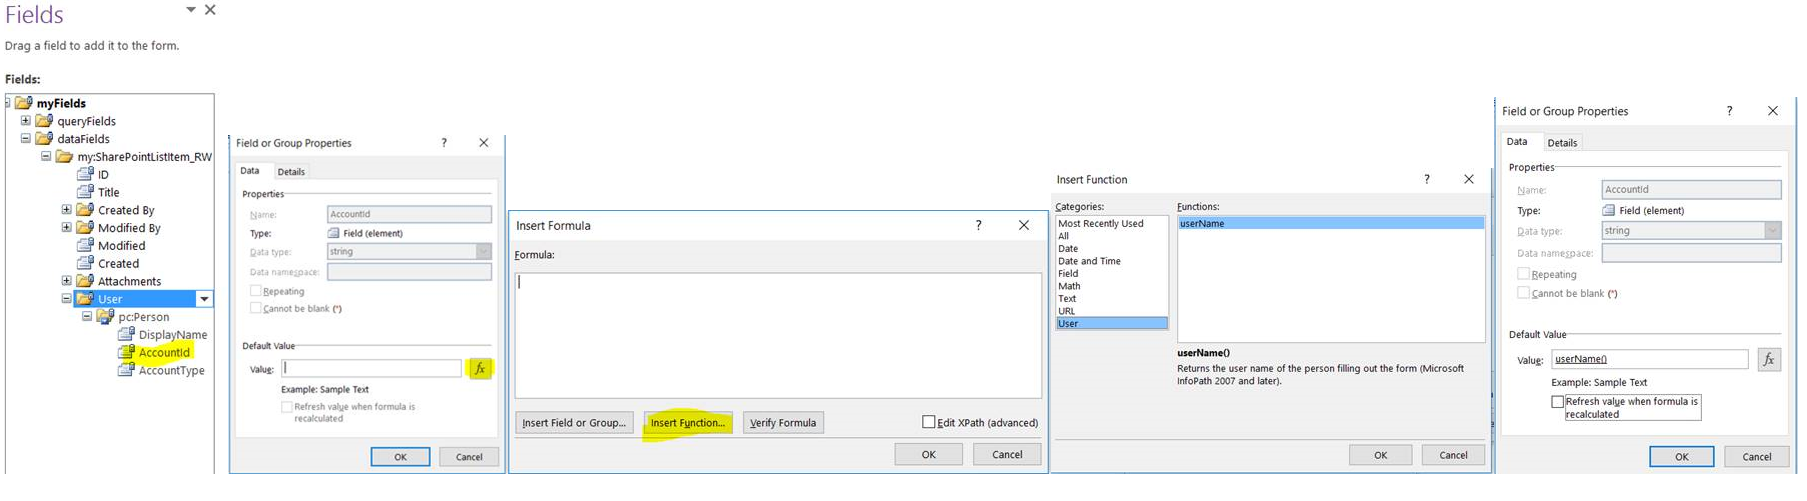Select the myFields root folder icon
Viewport: 1807px width, 501px height.
(x=24, y=103)
